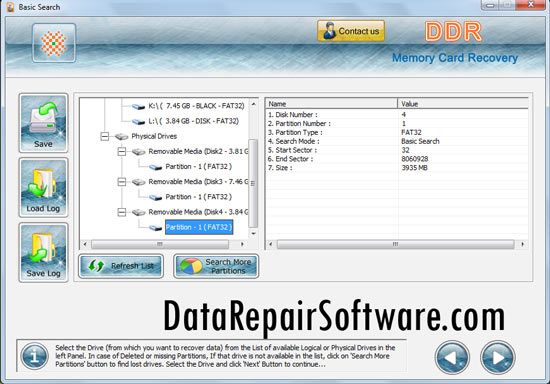Select Removable Media Disk3 - 7.46 GB
The width and height of the screenshot is (550, 384).
pos(198,182)
